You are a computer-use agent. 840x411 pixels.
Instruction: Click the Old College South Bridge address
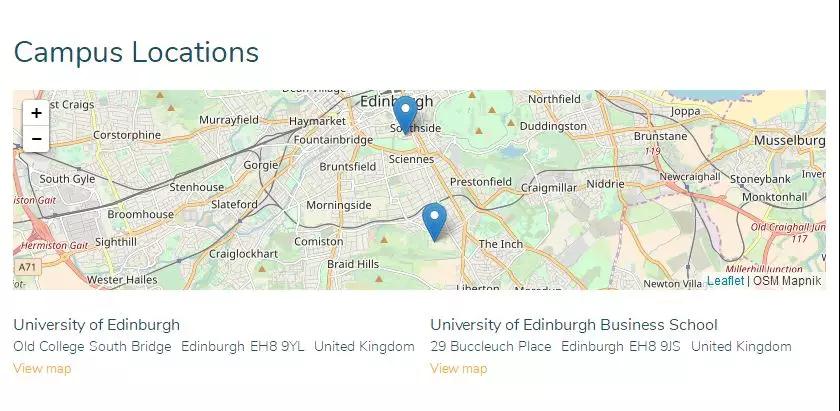(92, 347)
